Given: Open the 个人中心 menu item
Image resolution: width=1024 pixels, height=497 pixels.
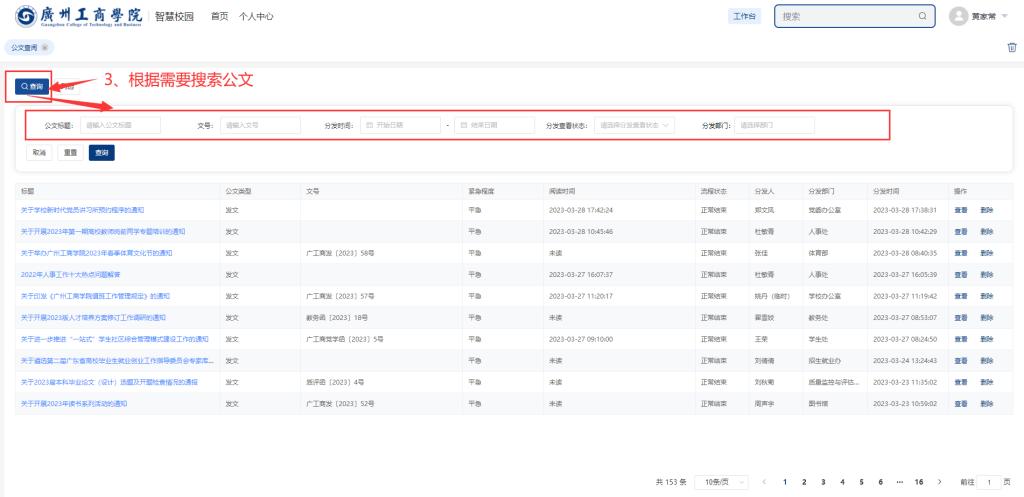Looking at the screenshot, I should coord(257,17).
